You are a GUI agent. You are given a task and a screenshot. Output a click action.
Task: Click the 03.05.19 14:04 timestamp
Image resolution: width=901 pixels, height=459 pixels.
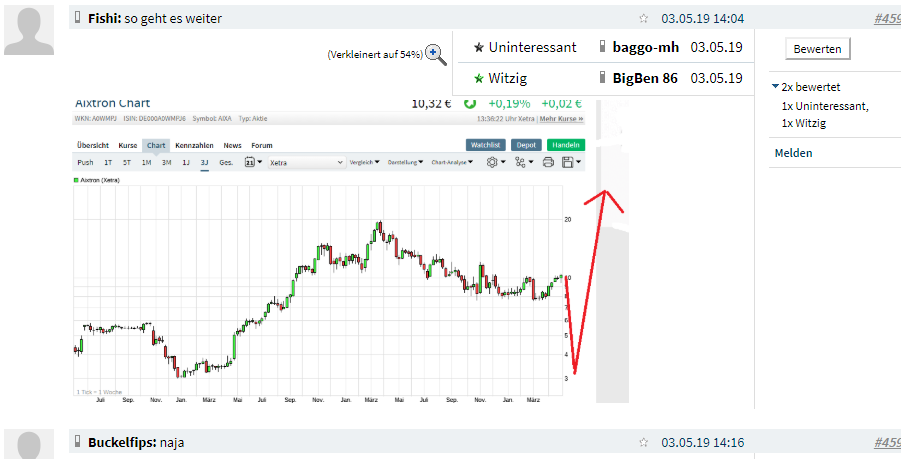click(x=703, y=19)
